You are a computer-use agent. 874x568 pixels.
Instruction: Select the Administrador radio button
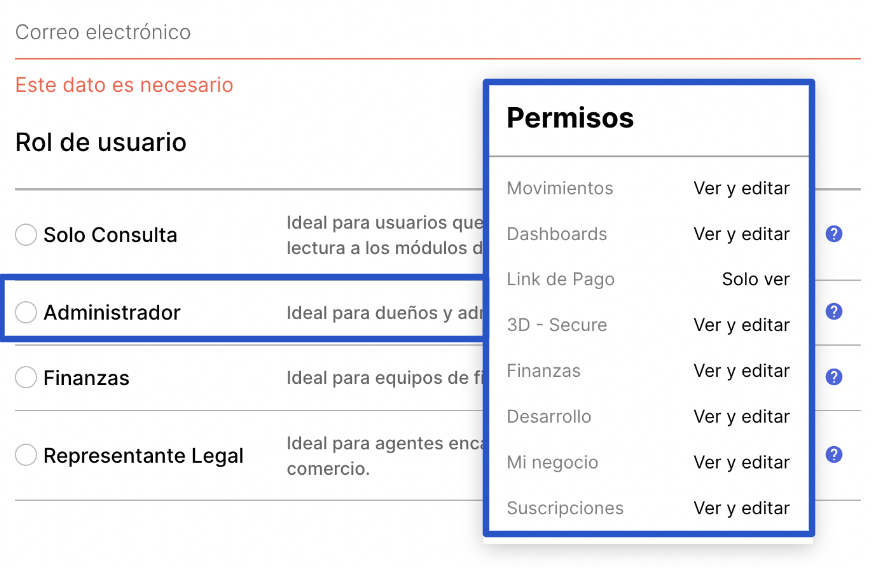pyautogui.click(x=26, y=312)
